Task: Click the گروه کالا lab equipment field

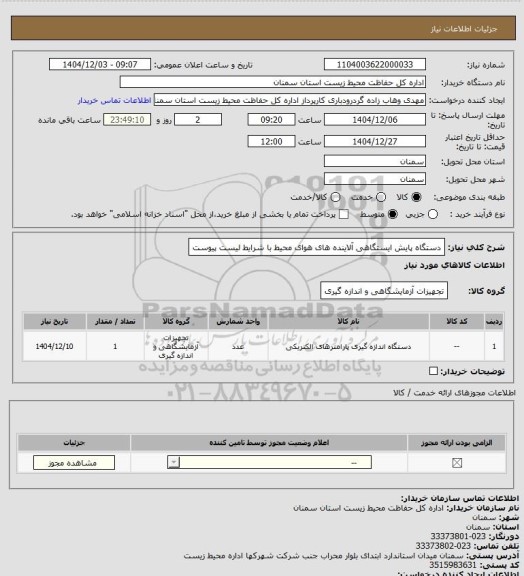Action: tap(384, 291)
